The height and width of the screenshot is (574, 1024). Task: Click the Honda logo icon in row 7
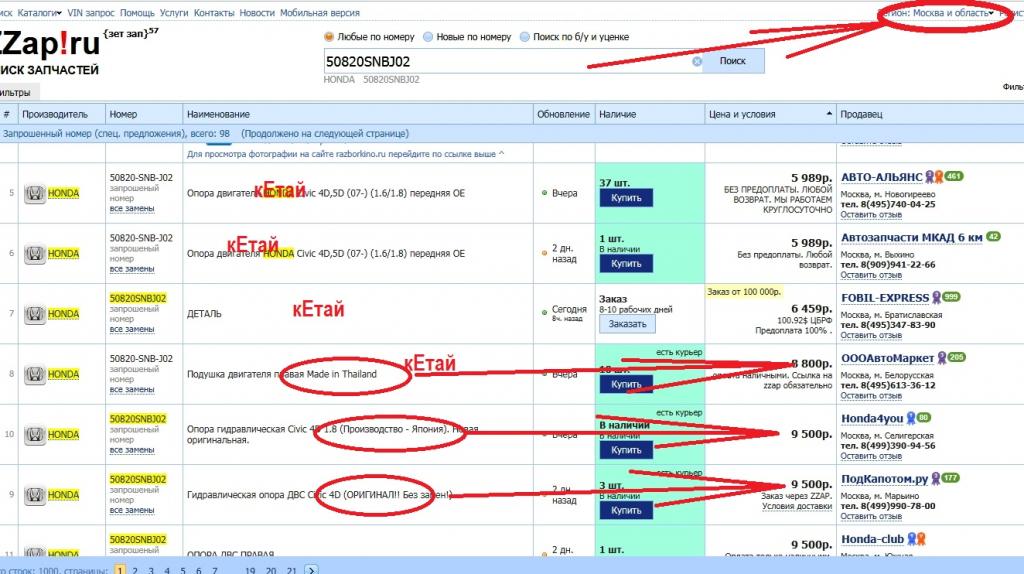[35, 314]
